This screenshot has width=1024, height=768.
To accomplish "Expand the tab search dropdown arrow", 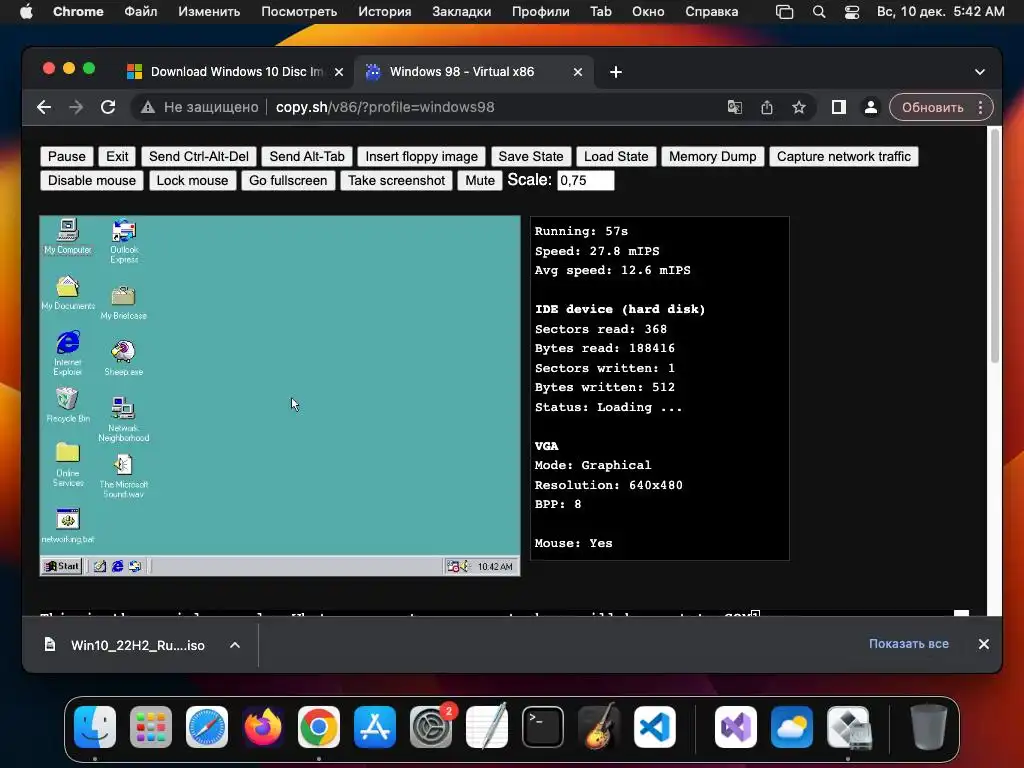I will point(980,72).
